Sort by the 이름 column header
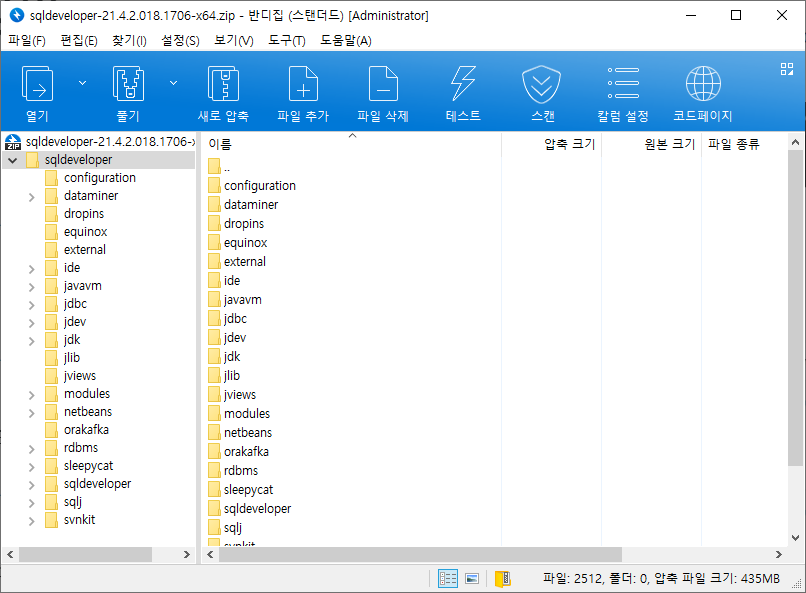Viewport: 806px width, 593px height. pyautogui.click(x=352, y=144)
